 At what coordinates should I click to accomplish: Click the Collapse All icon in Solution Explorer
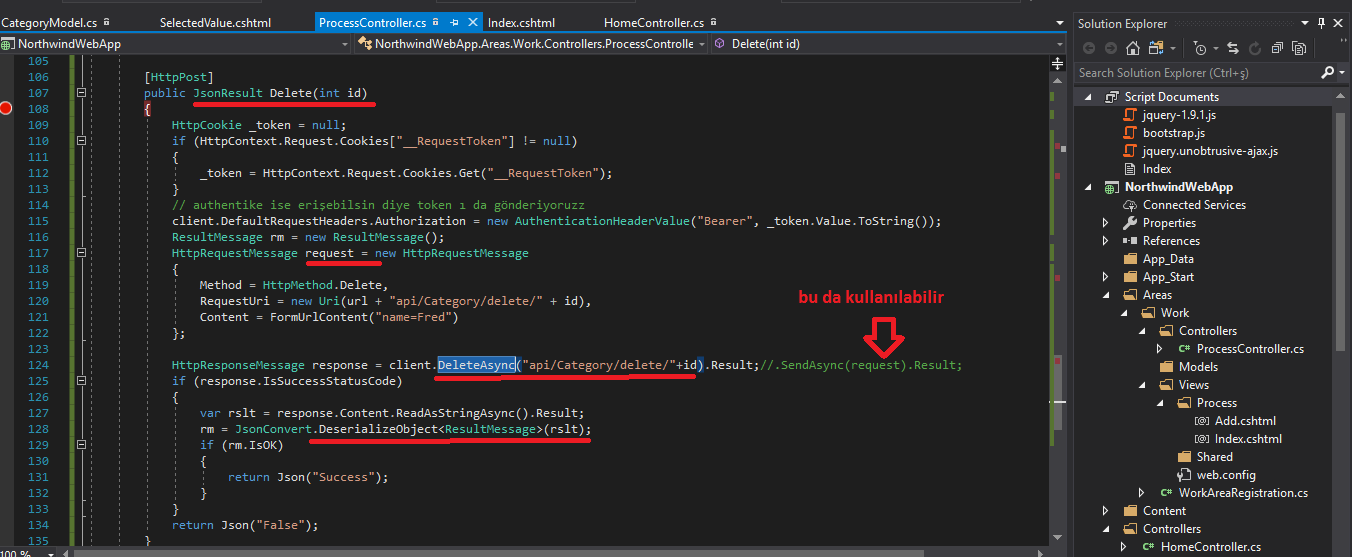pos(1277,48)
